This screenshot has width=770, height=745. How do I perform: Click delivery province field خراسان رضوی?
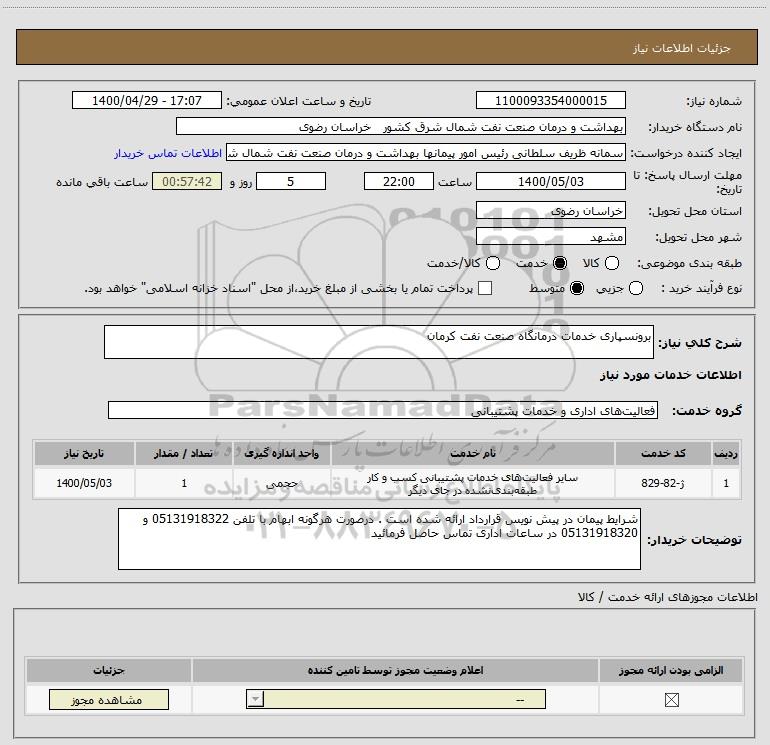[x=550, y=211]
